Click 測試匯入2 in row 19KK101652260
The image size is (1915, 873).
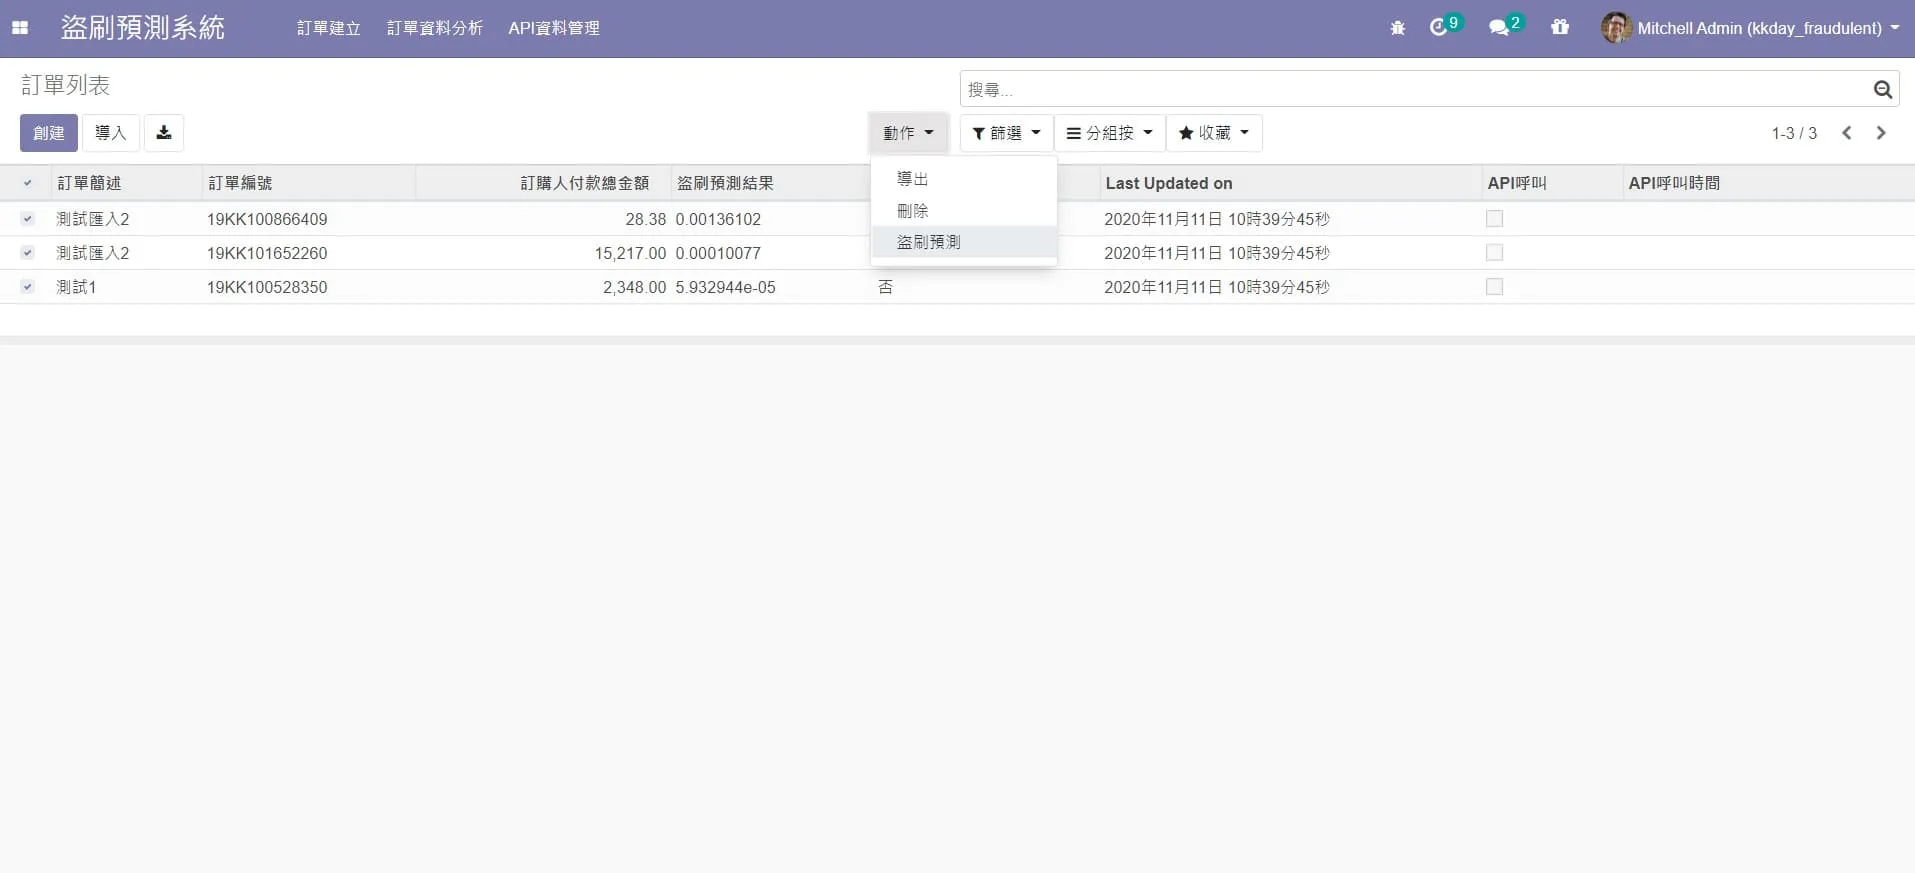(92, 253)
